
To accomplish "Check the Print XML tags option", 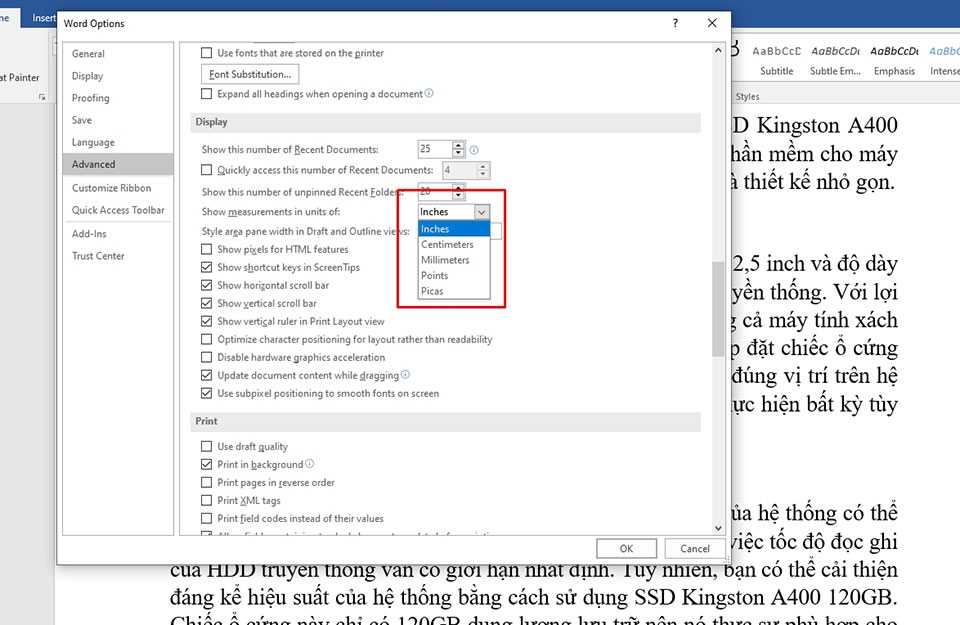I will (x=204, y=500).
